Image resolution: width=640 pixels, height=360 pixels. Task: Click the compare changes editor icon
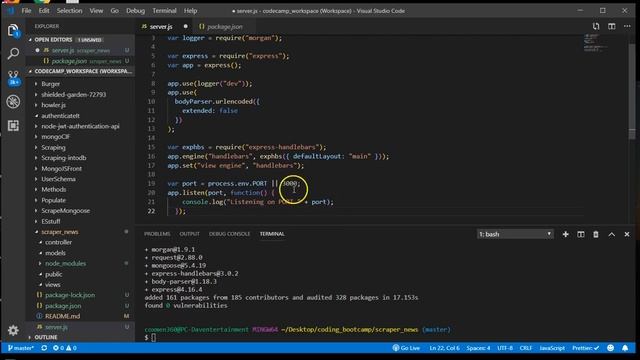(x=596, y=27)
